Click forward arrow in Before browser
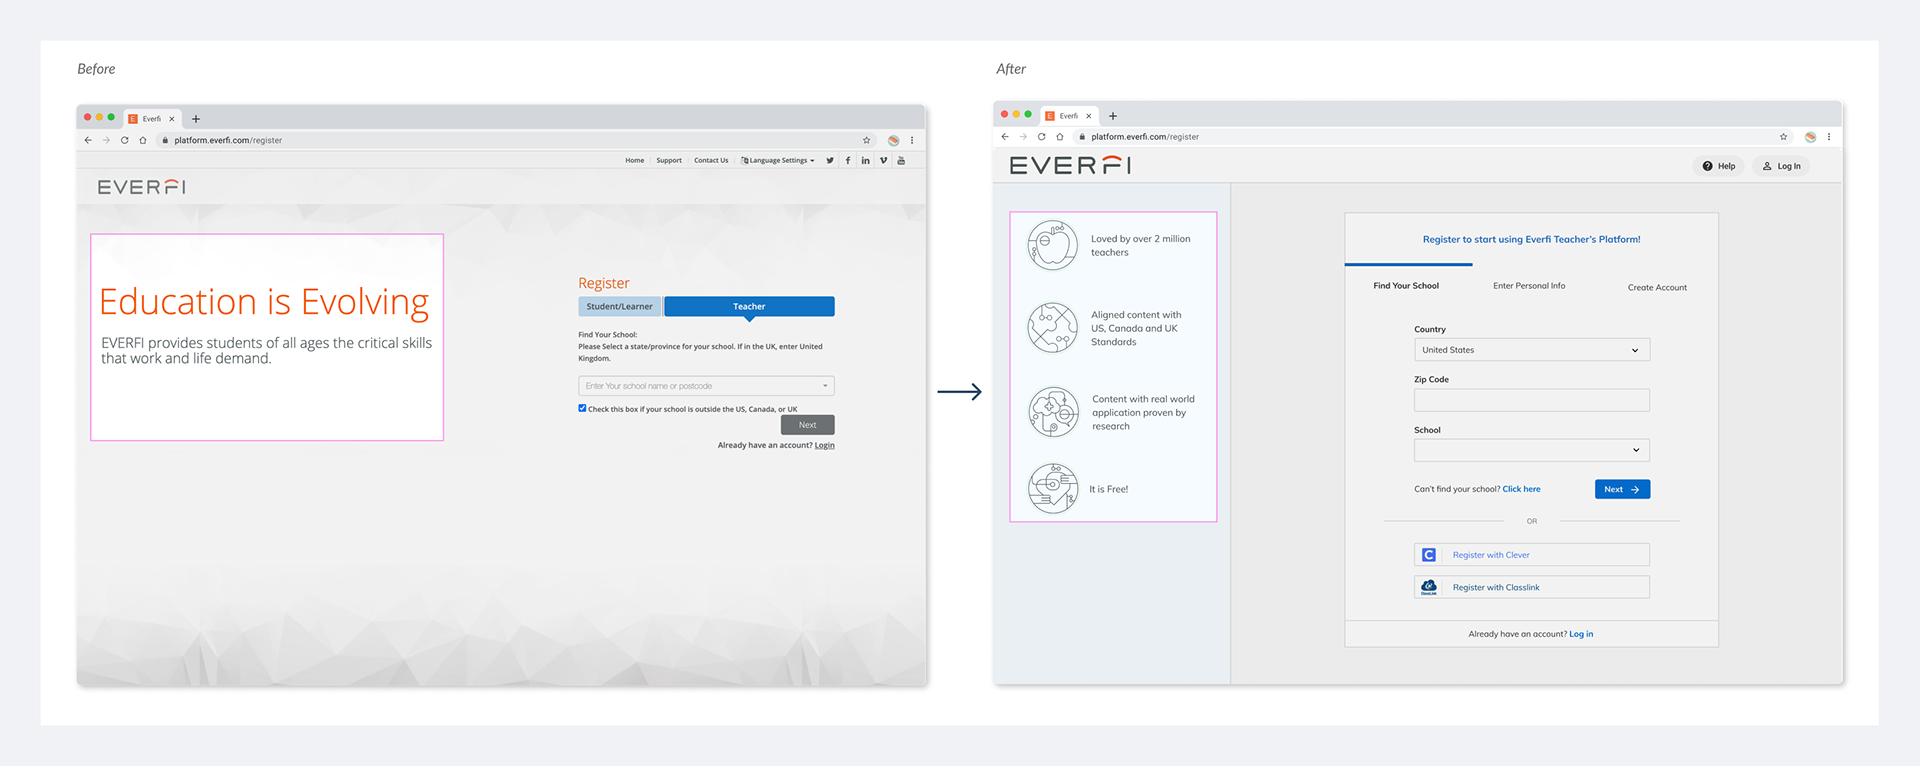 (x=106, y=140)
